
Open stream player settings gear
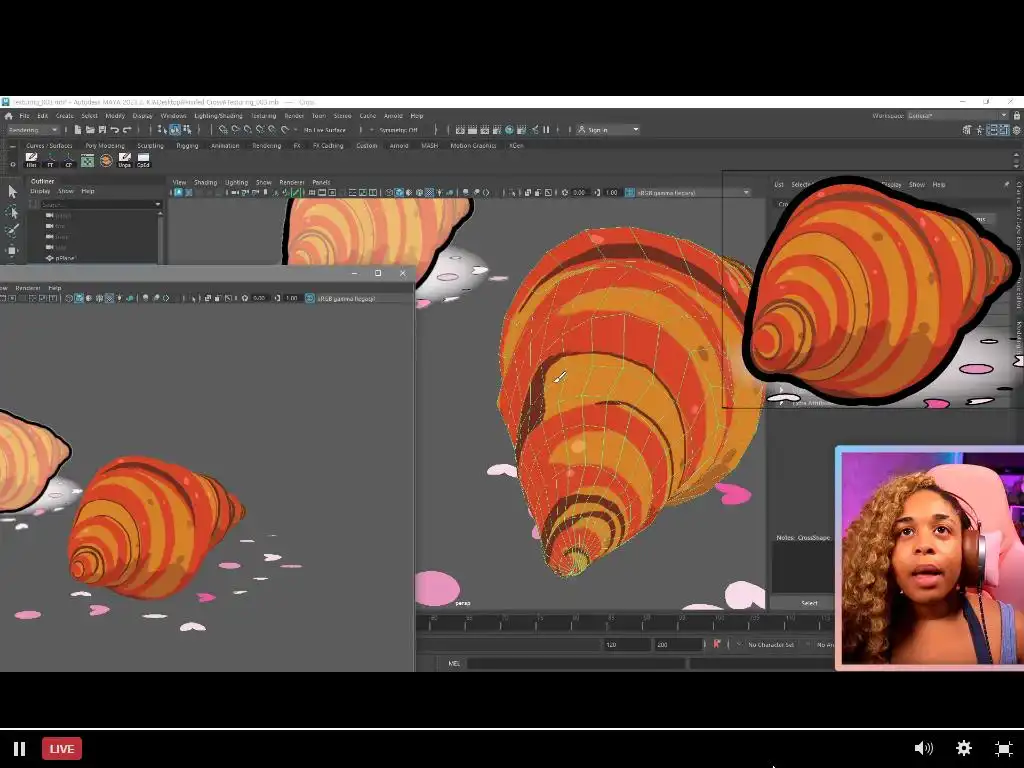coord(964,748)
